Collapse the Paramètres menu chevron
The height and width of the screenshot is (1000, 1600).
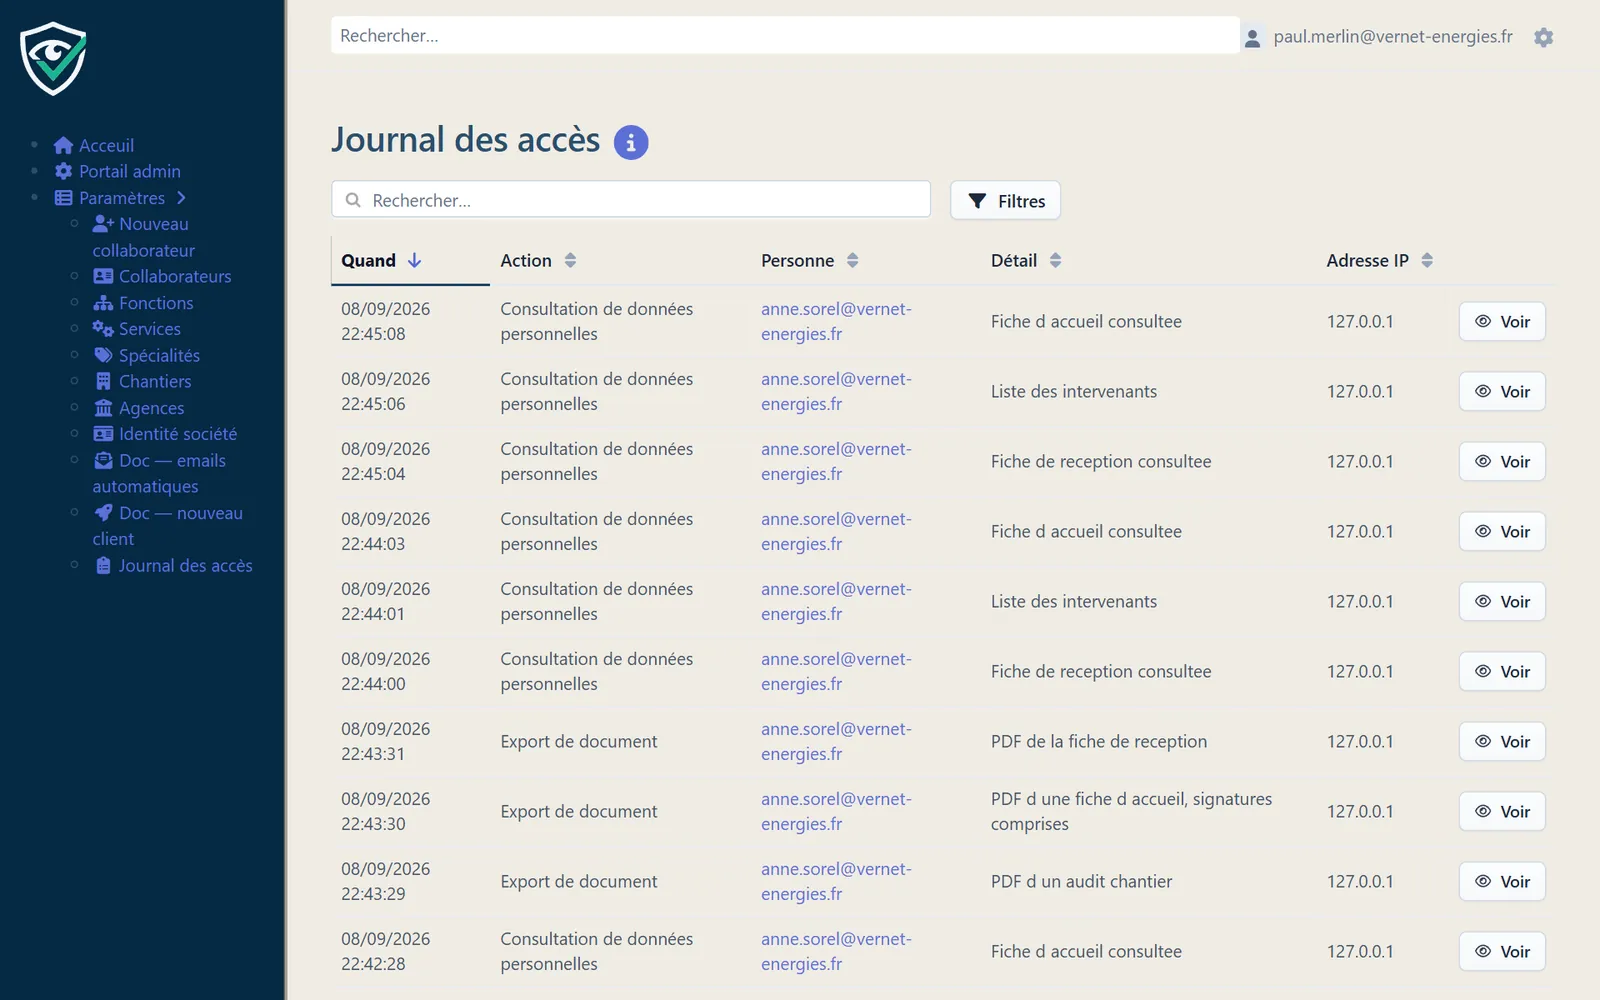181,198
